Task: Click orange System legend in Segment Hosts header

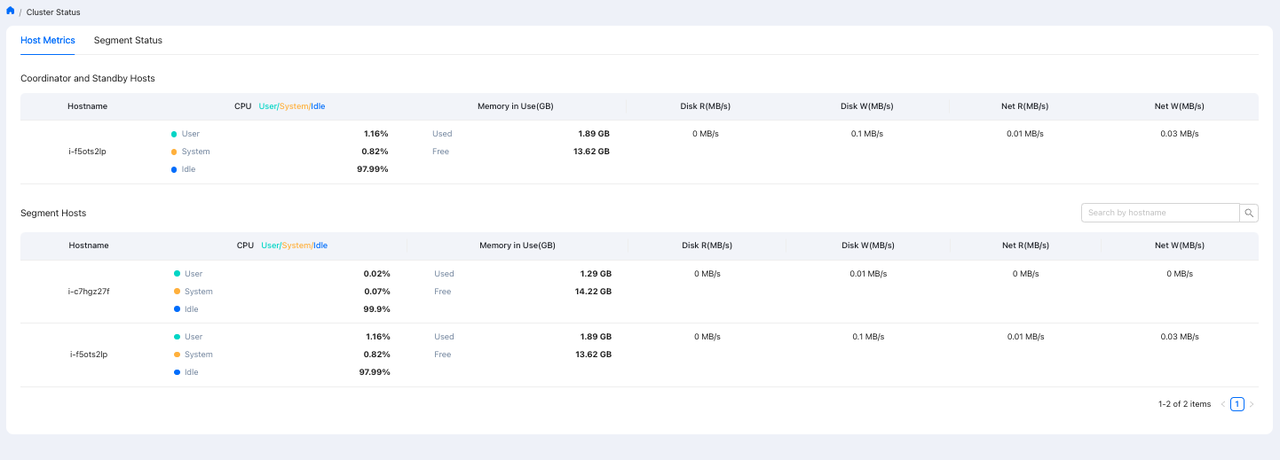Action: tap(296, 245)
